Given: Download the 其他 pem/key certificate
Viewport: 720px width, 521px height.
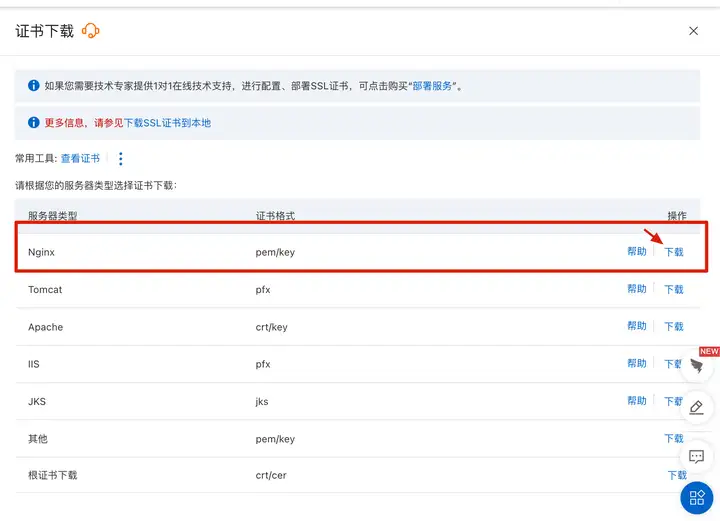Looking at the screenshot, I should coord(674,439).
